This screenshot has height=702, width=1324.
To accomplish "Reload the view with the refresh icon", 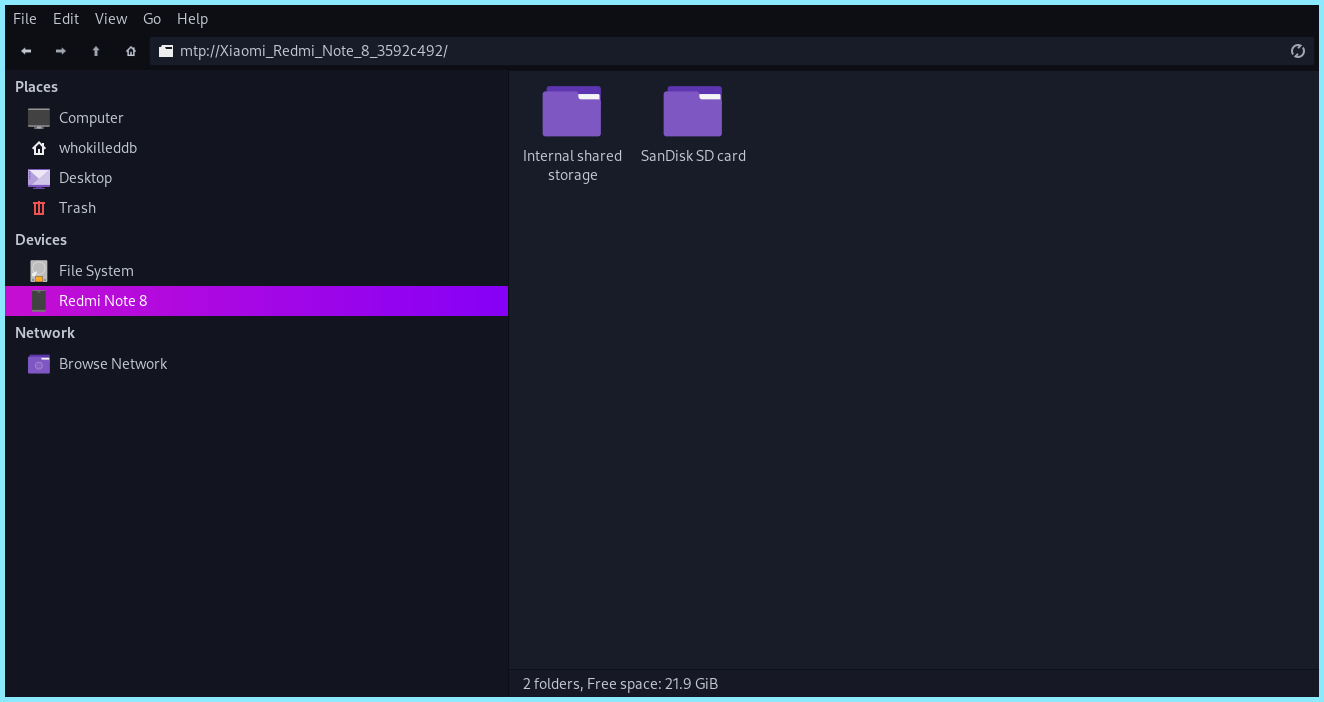I will (x=1297, y=50).
